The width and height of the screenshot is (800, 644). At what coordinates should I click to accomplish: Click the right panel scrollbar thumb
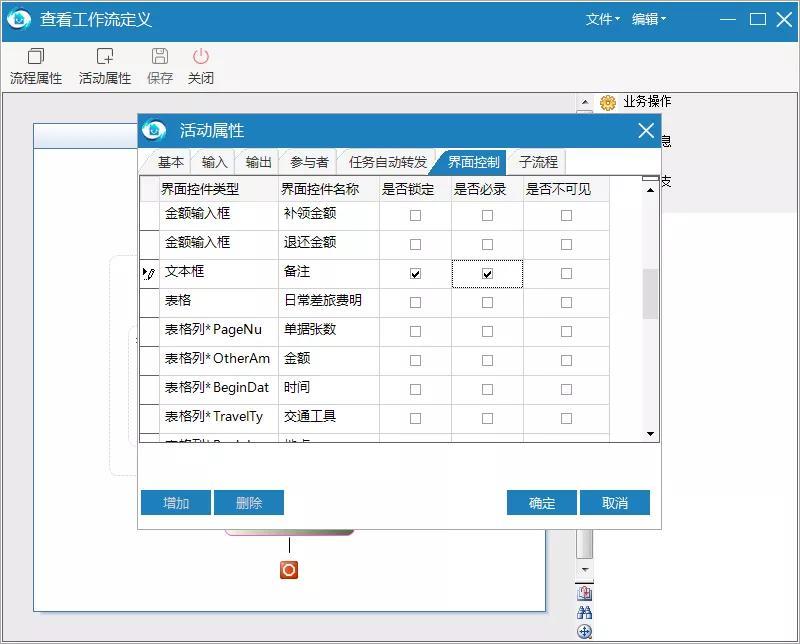[x=585, y=544]
